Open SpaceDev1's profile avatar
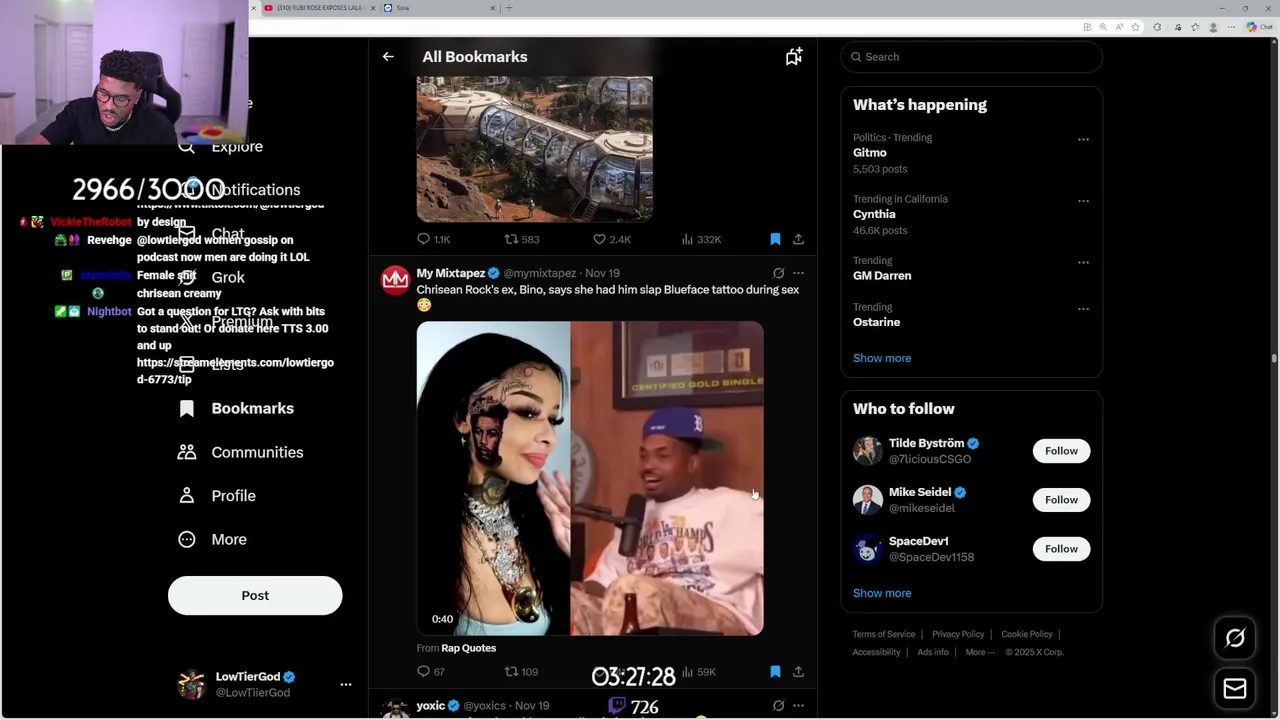The image size is (1280, 720). pyautogui.click(x=867, y=549)
